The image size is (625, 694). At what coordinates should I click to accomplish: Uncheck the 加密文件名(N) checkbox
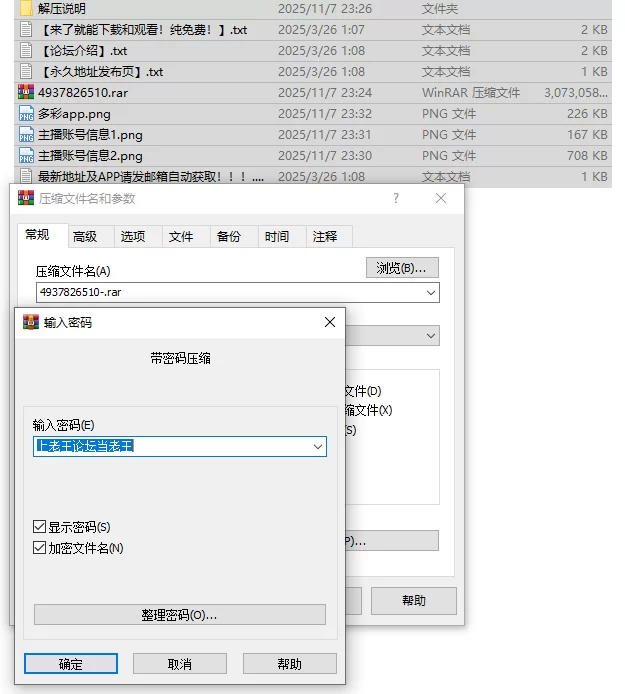(x=39, y=548)
